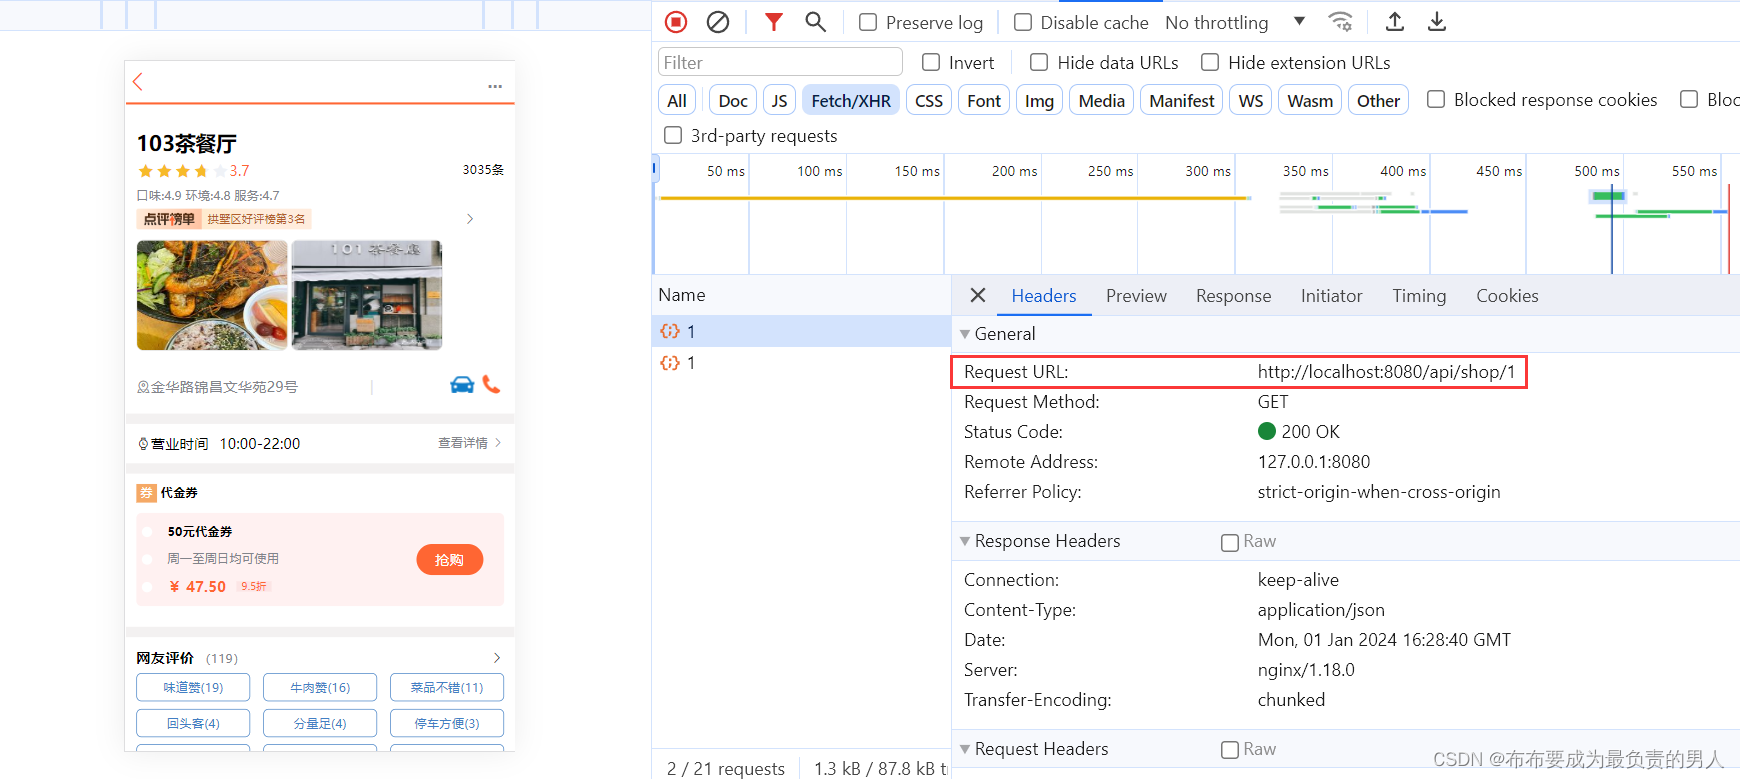The height and width of the screenshot is (779, 1740).
Task: Close the request details pane
Action: [978, 295]
